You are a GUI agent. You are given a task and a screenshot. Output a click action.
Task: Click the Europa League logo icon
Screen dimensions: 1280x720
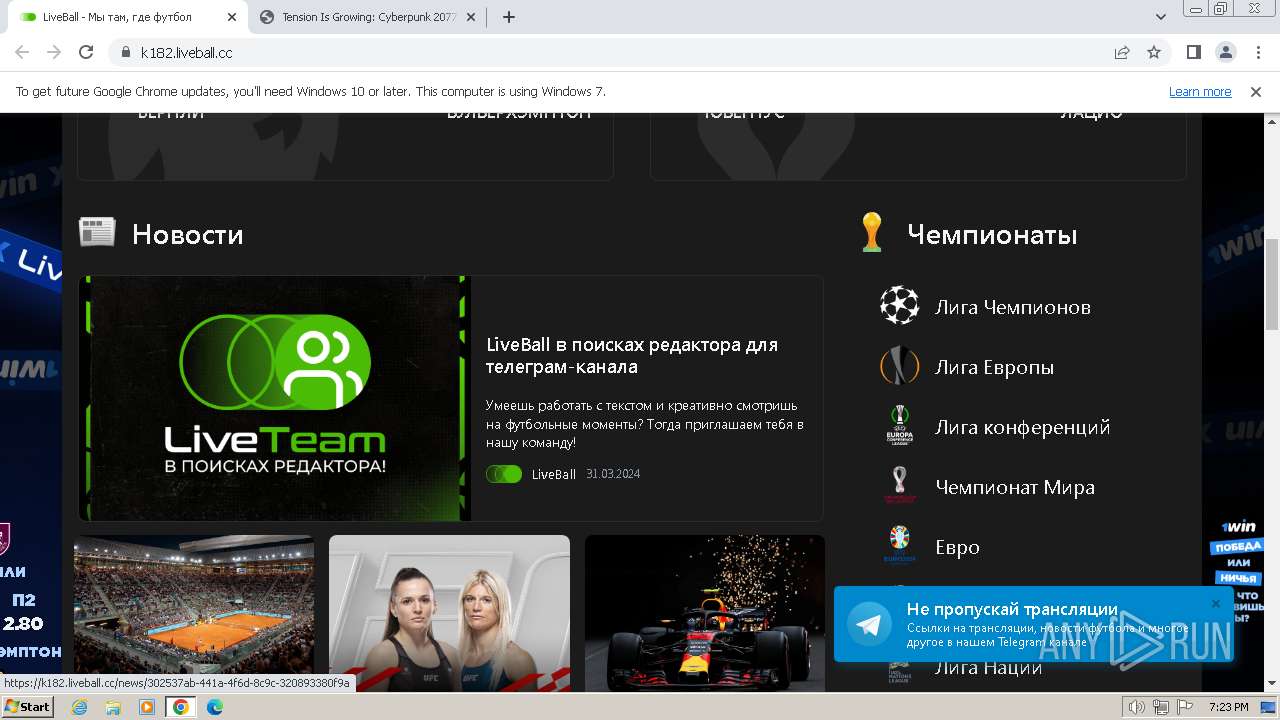pos(899,366)
